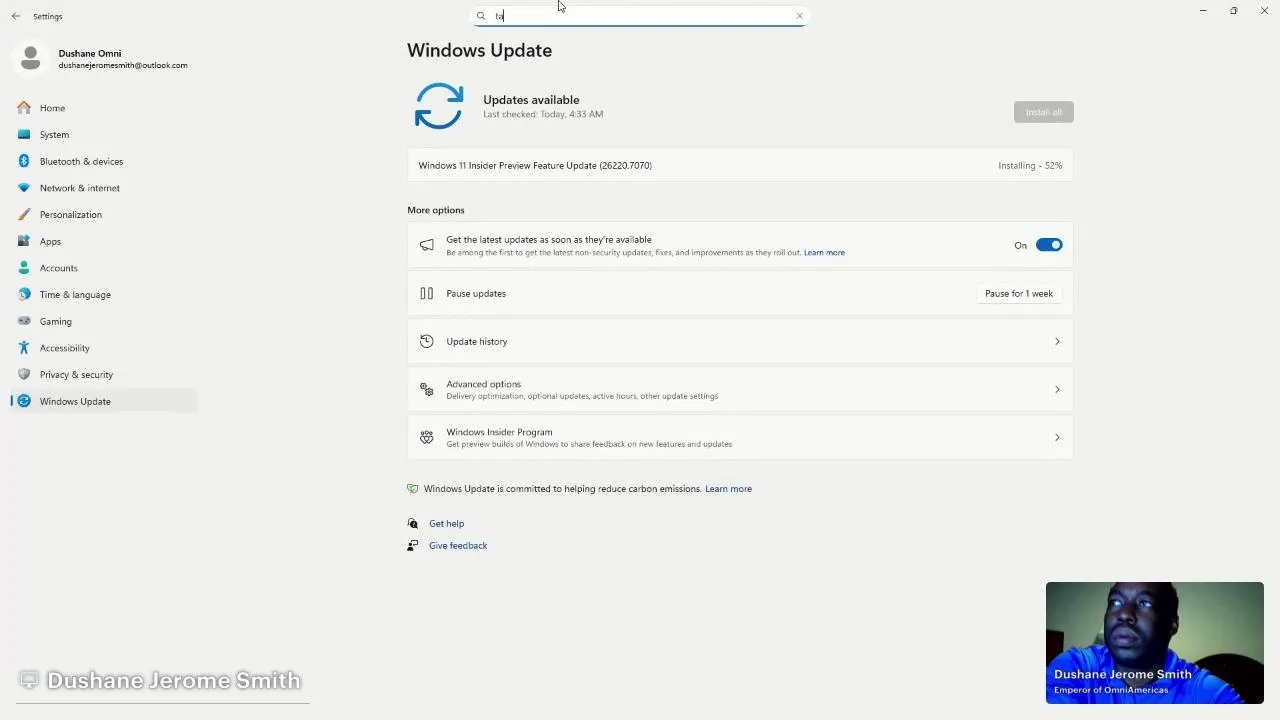Click the Time & language globe icon
The height and width of the screenshot is (720, 1280).
pos(24,294)
